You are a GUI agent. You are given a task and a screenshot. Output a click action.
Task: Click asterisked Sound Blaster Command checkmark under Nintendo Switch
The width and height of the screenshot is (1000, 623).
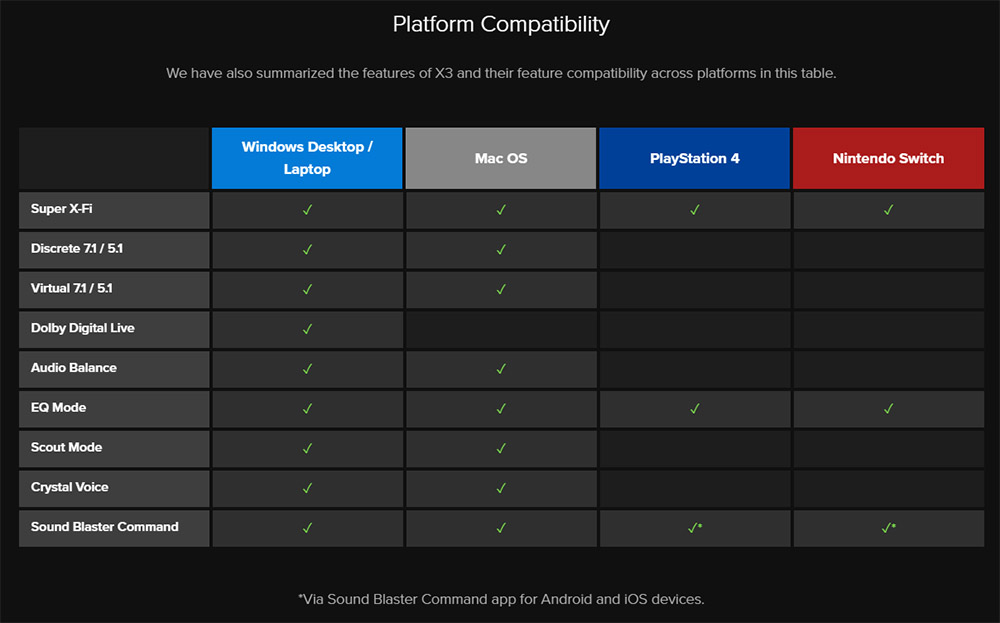[888, 528]
